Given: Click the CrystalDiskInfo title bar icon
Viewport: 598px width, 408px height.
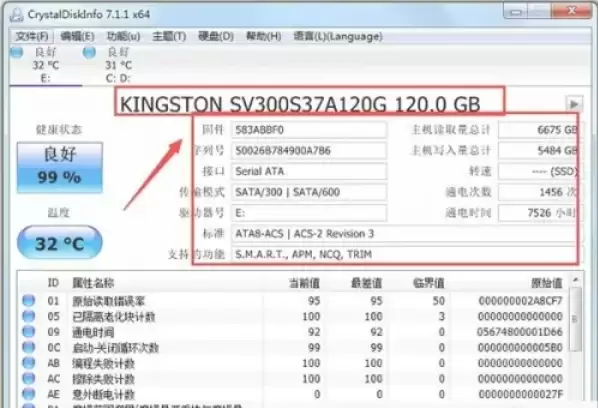Looking at the screenshot, I should pos(16,14).
